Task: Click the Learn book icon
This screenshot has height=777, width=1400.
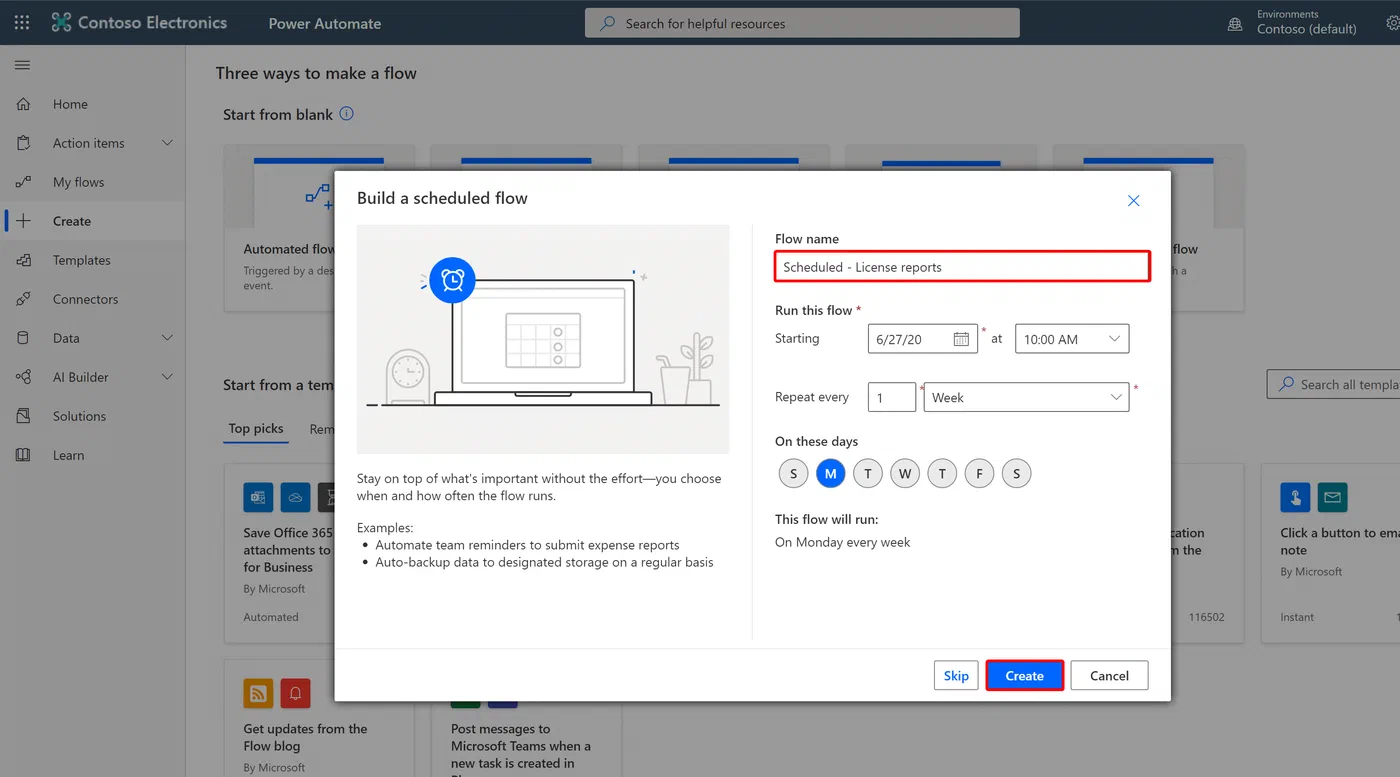Action: point(23,455)
